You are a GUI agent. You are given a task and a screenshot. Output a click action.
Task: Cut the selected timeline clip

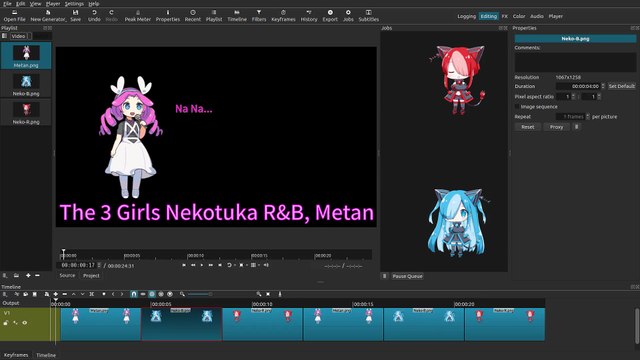tap(17, 294)
